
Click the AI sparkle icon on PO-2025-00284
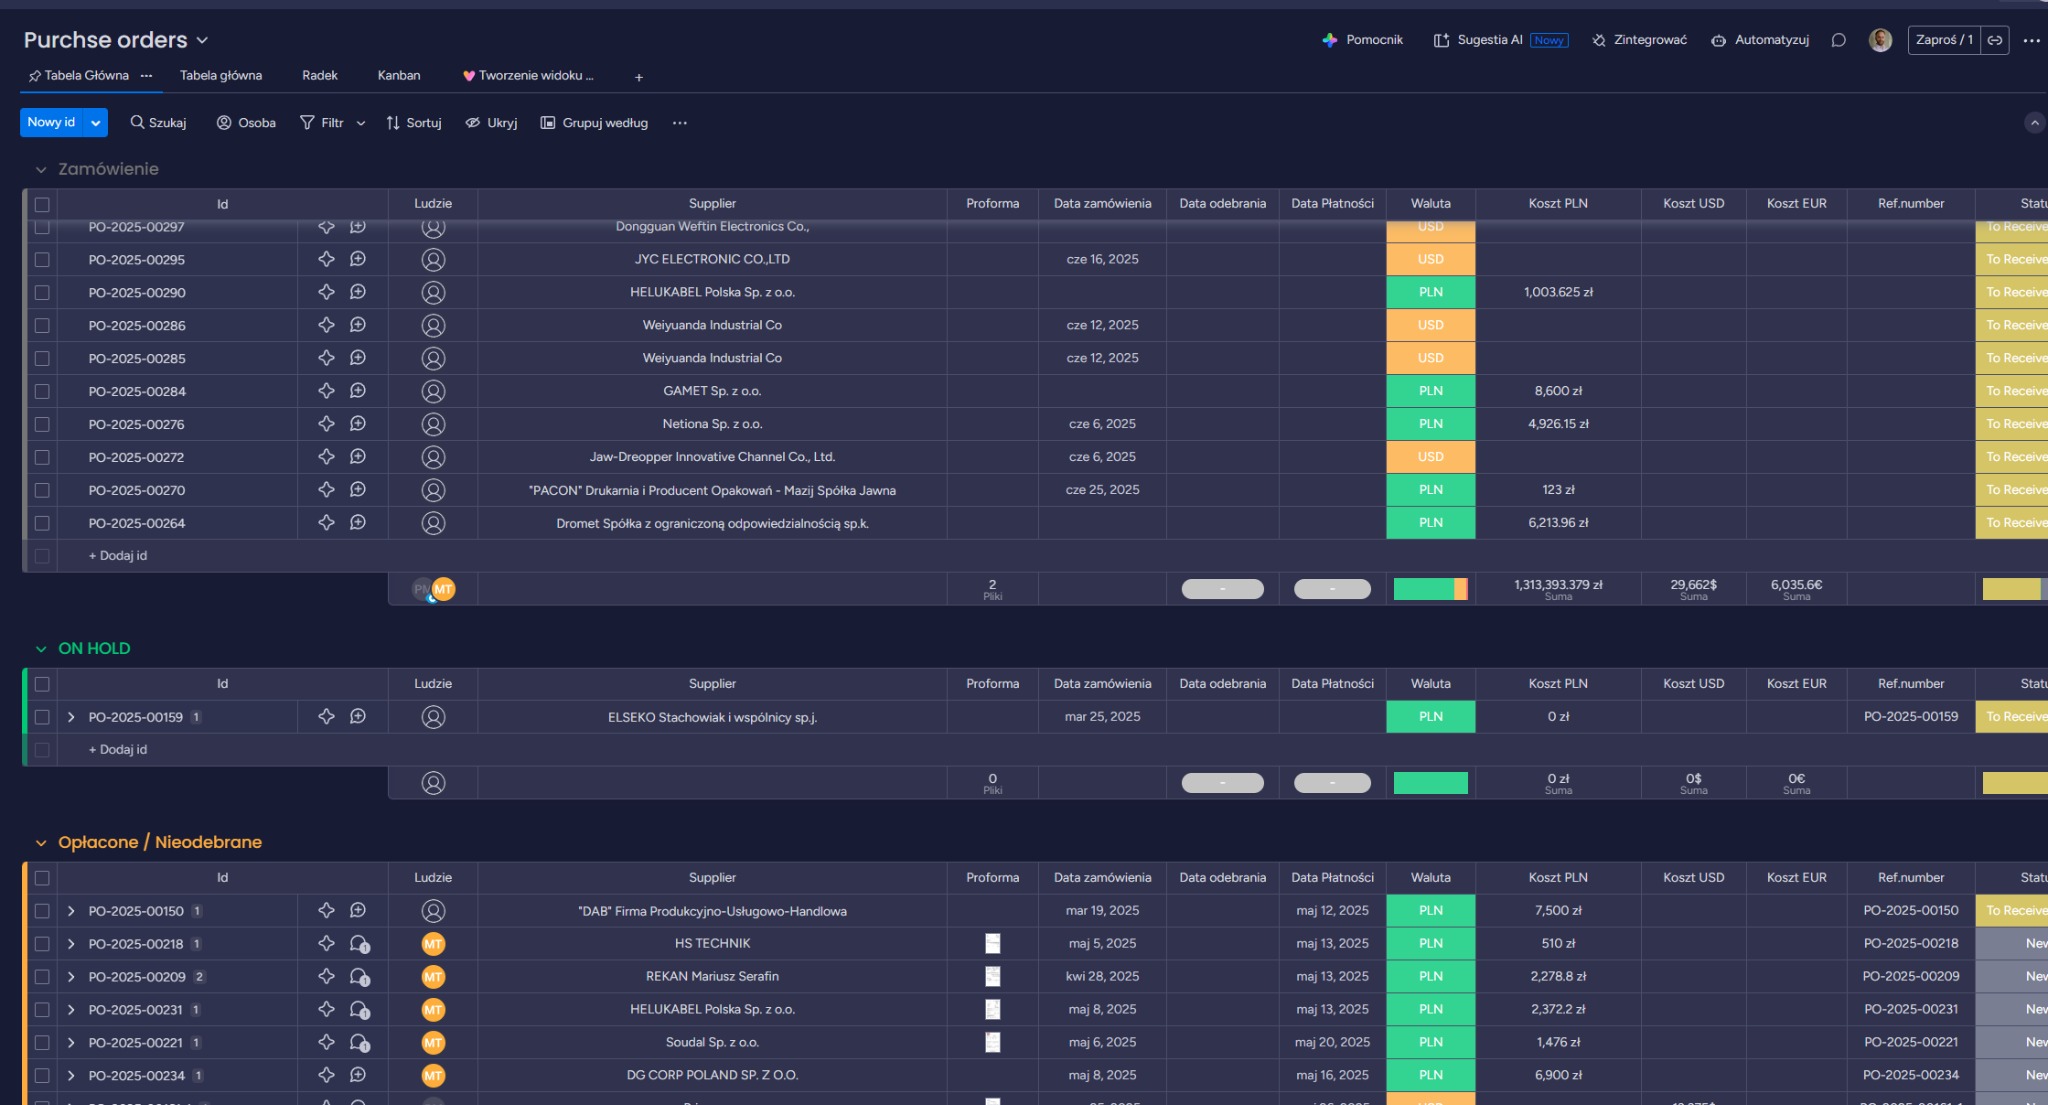click(x=326, y=391)
